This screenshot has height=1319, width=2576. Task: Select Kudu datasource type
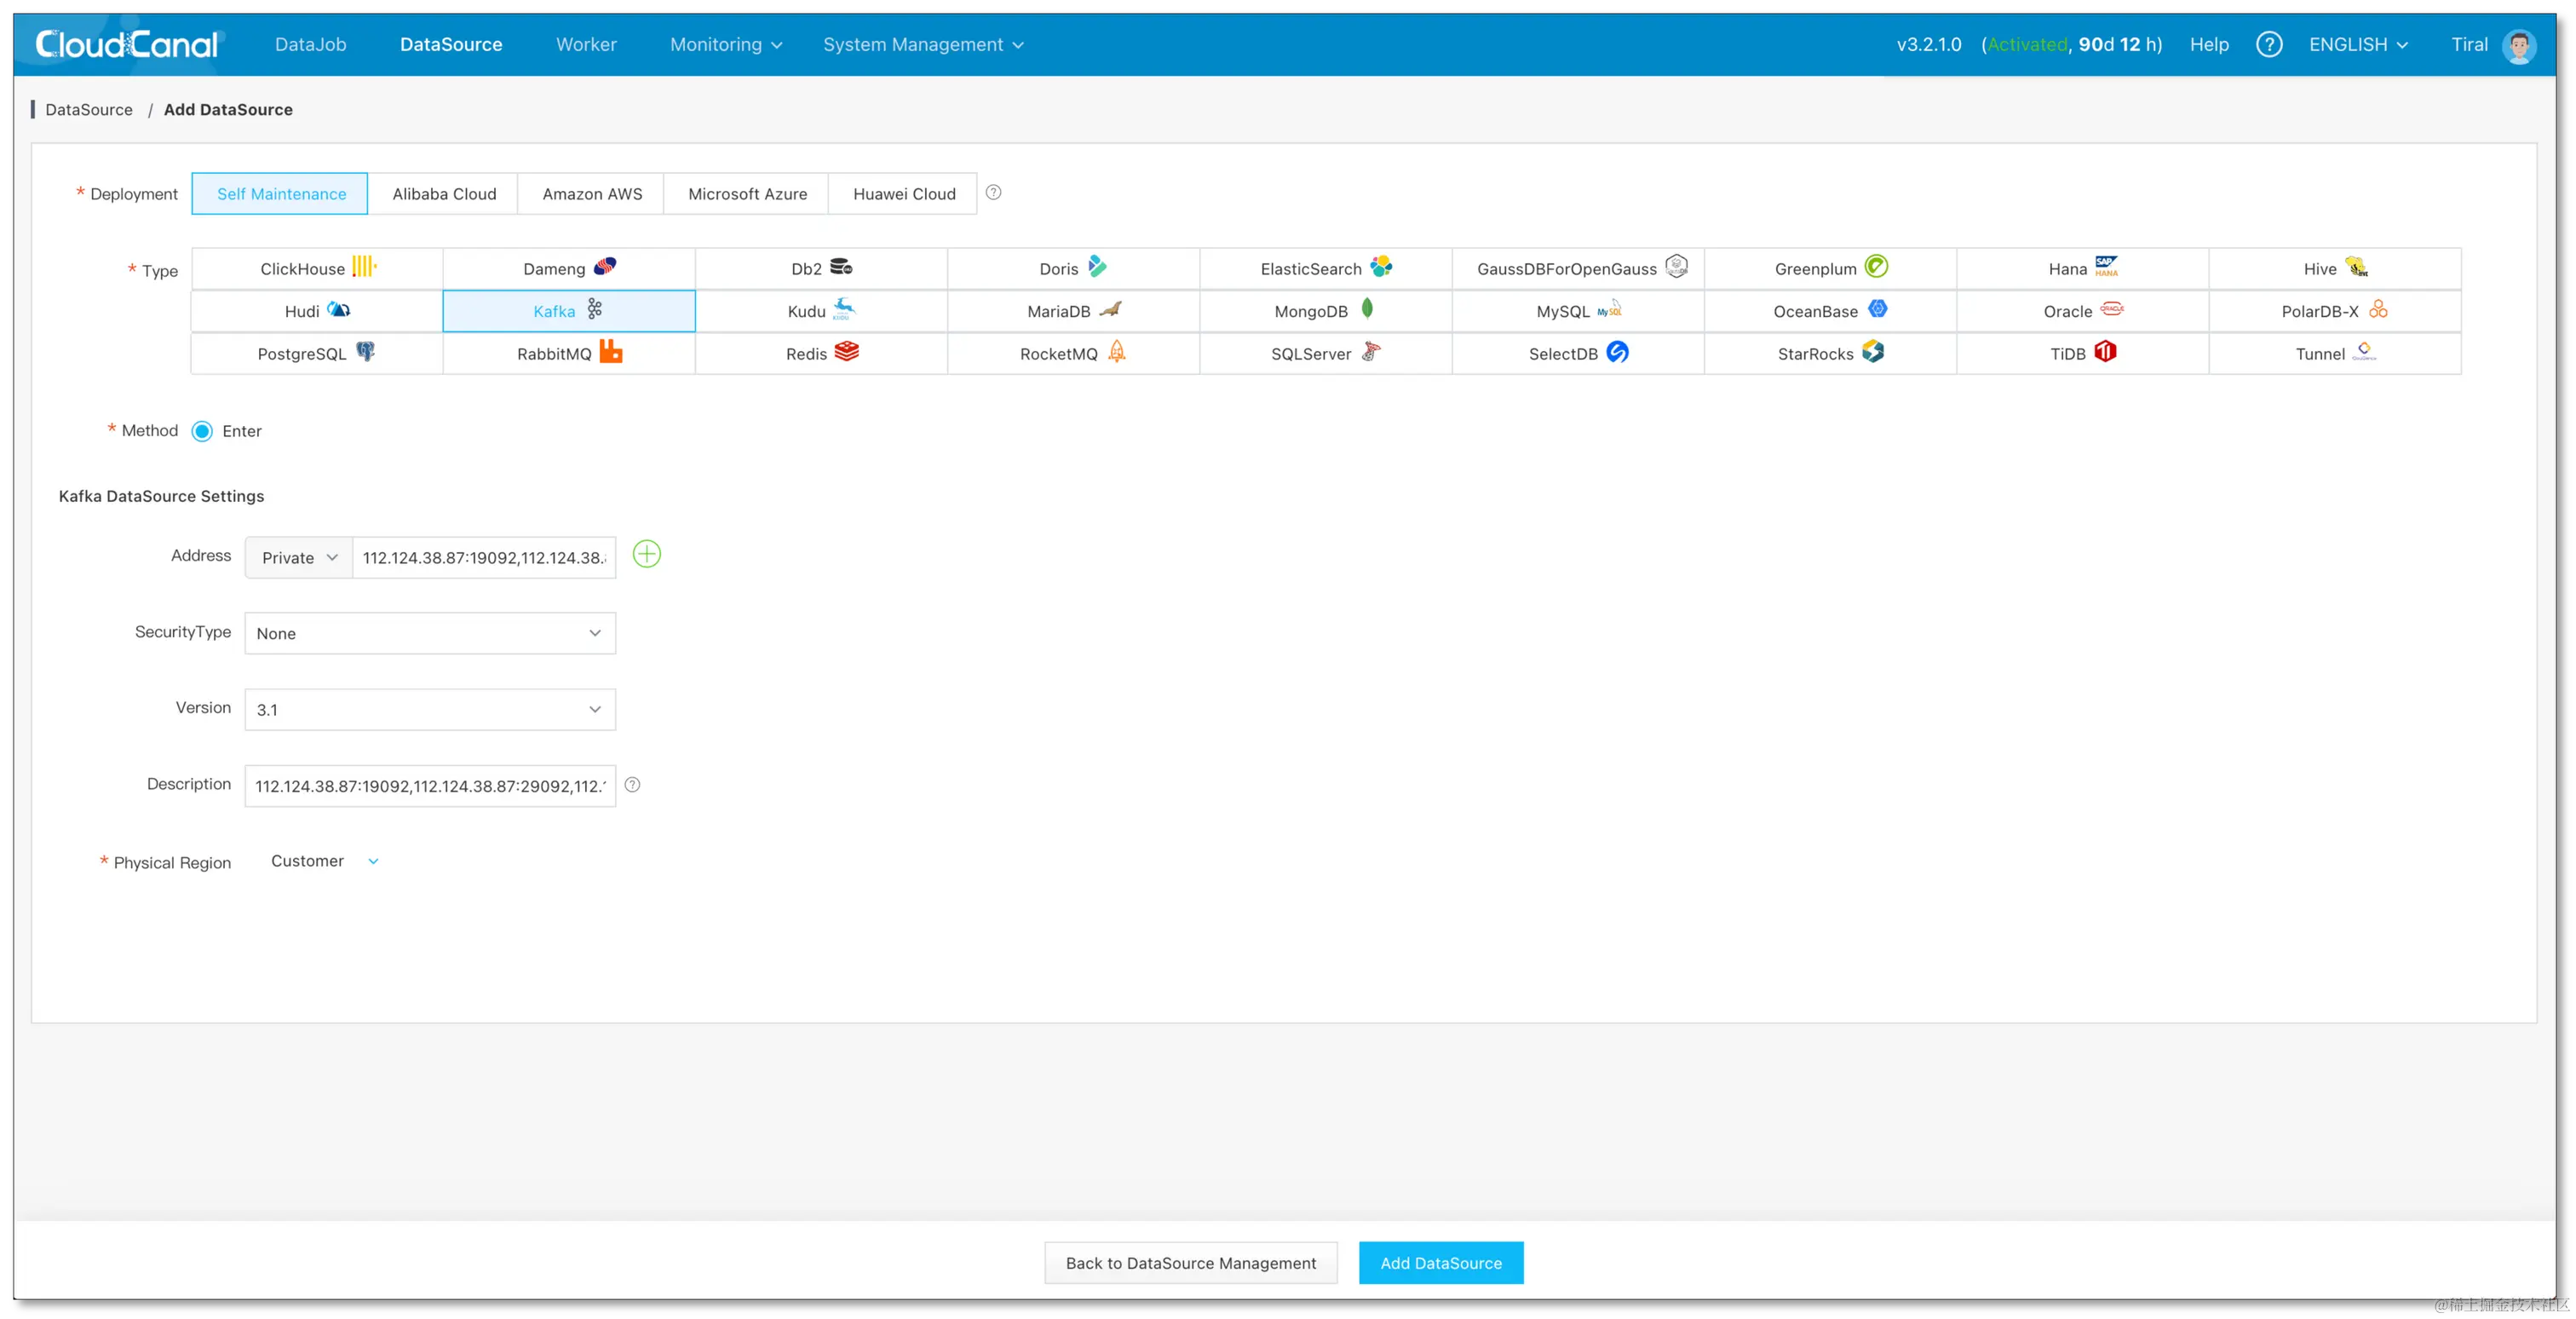click(821, 311)
